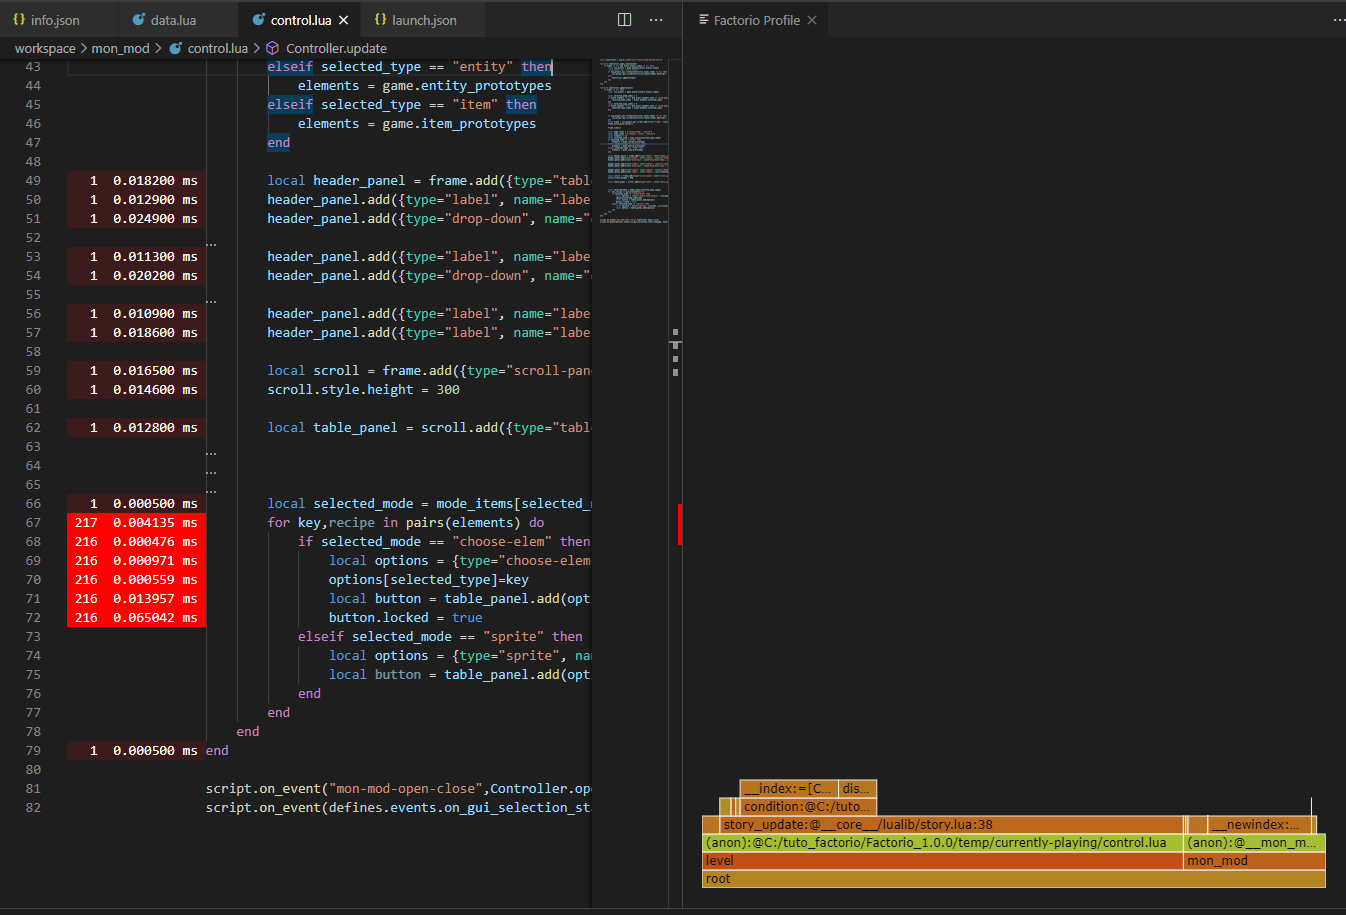Viewport: 1346px width, 915px height.
Task: Click the red marker on overview ruler
Action: 679,524
